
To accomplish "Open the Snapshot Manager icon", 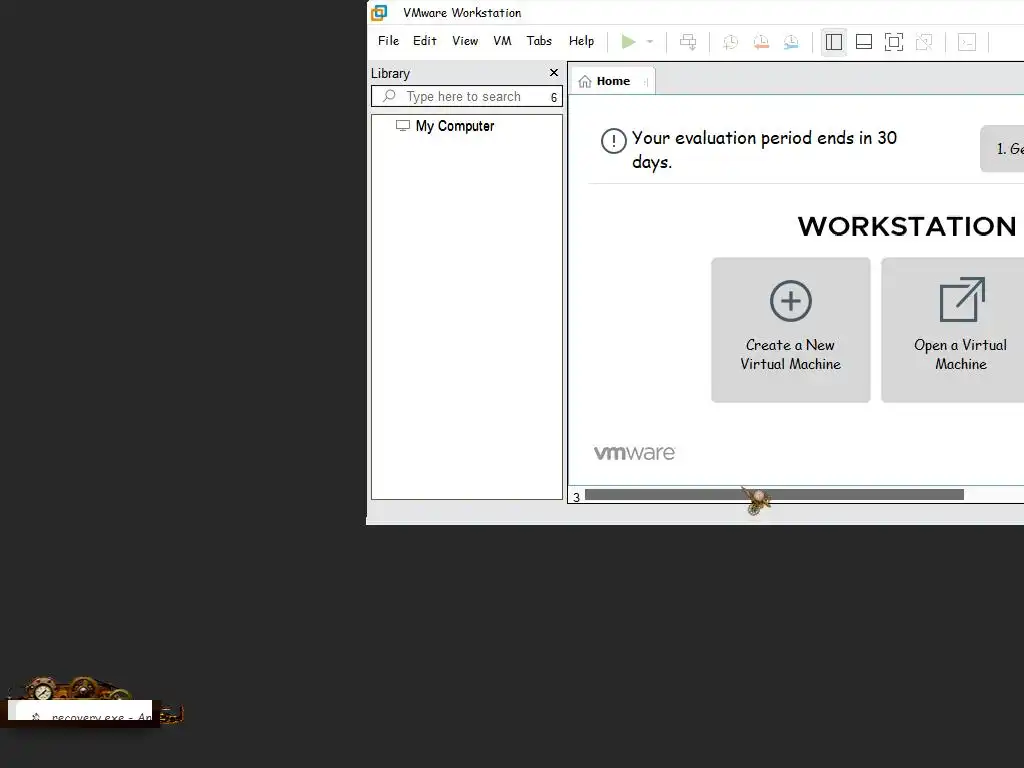I will [791, 42].
